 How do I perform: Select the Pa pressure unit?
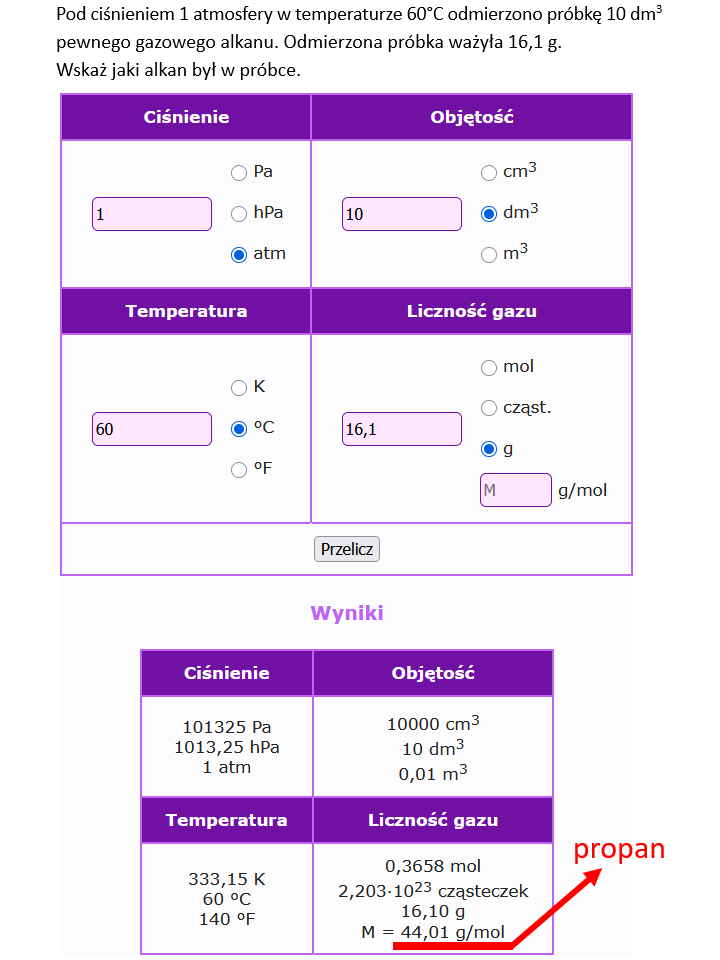tap(239, 173)
